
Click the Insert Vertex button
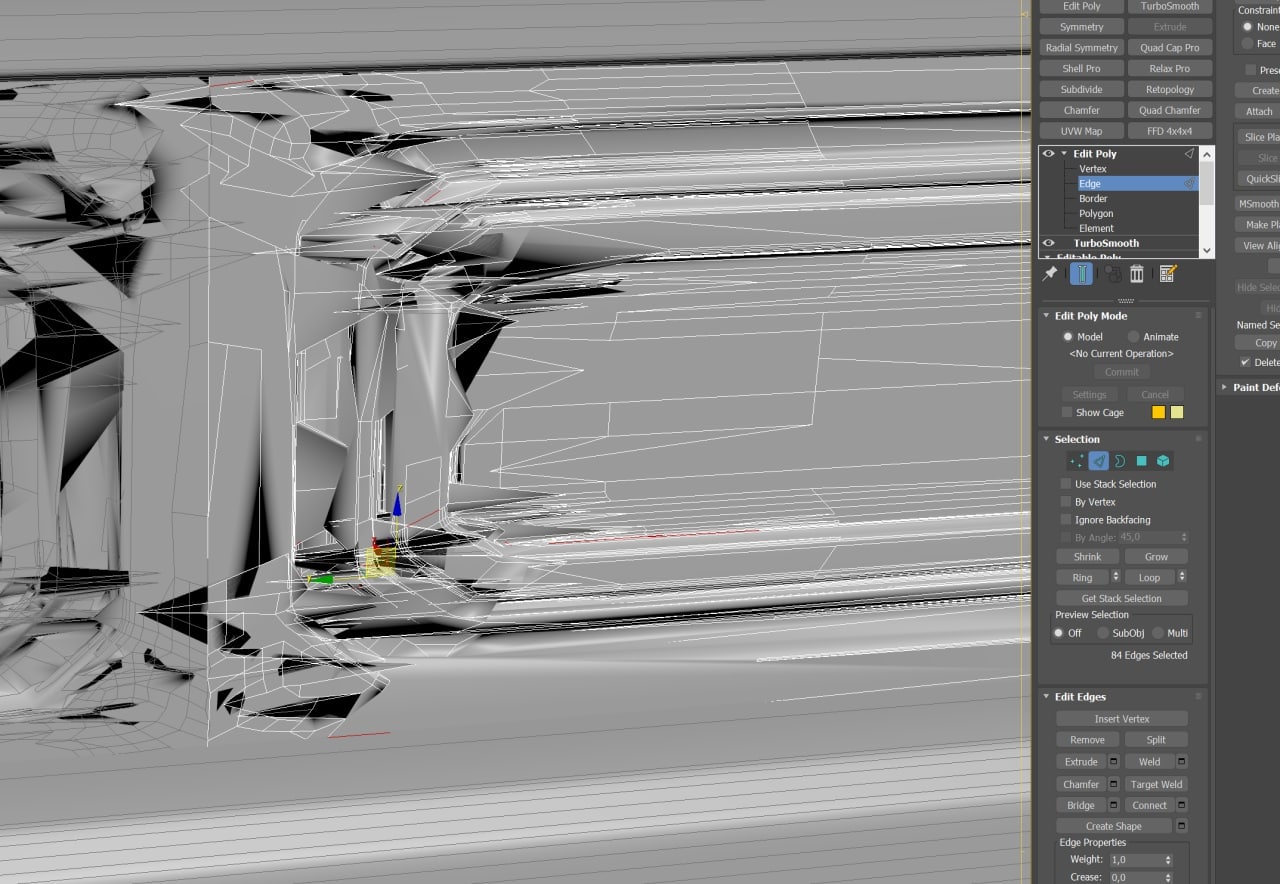tap(1122, 719)
